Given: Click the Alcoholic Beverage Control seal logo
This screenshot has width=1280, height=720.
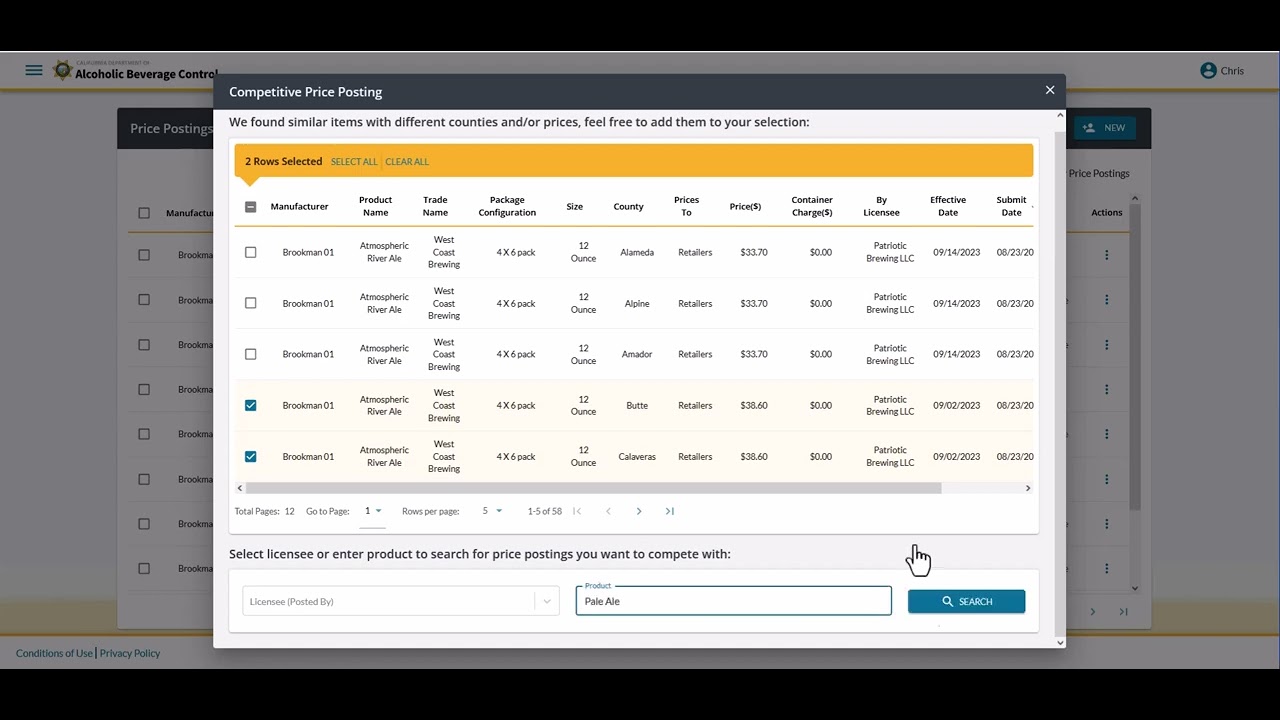Looking at the screenshot, I should coord(63,71).
